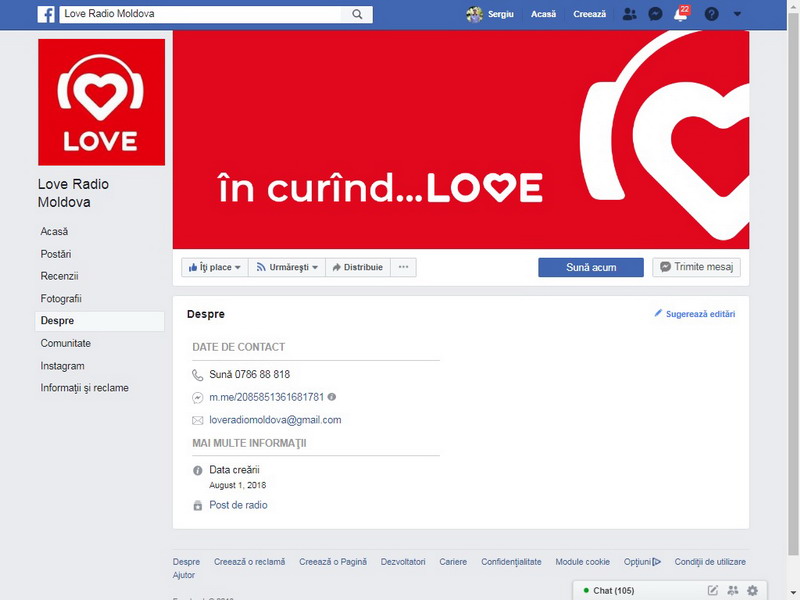This screenshot has height=600, width=800.
Task: Open the Postări tab in sidebar
Action: (x=56, y=254)
